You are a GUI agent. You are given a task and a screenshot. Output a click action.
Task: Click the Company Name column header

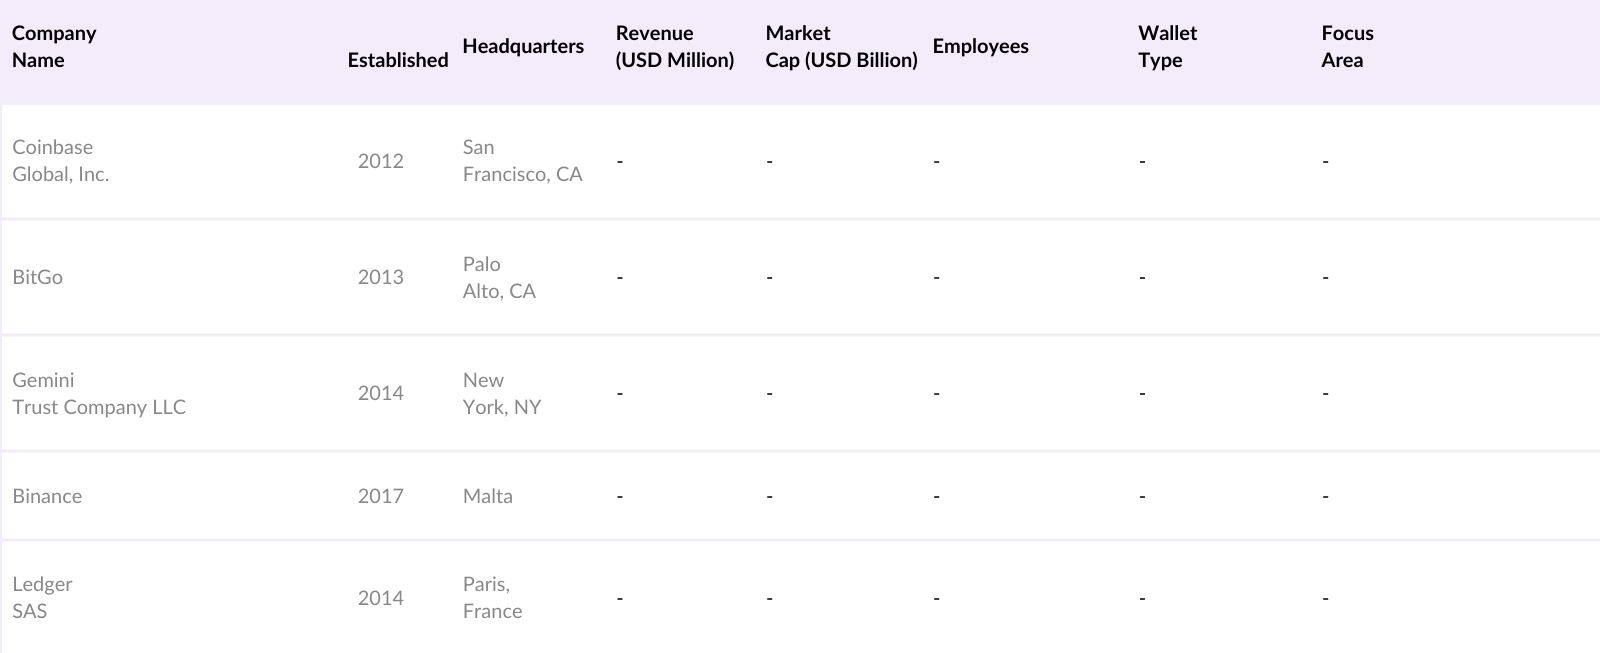[x=54, y=46]
